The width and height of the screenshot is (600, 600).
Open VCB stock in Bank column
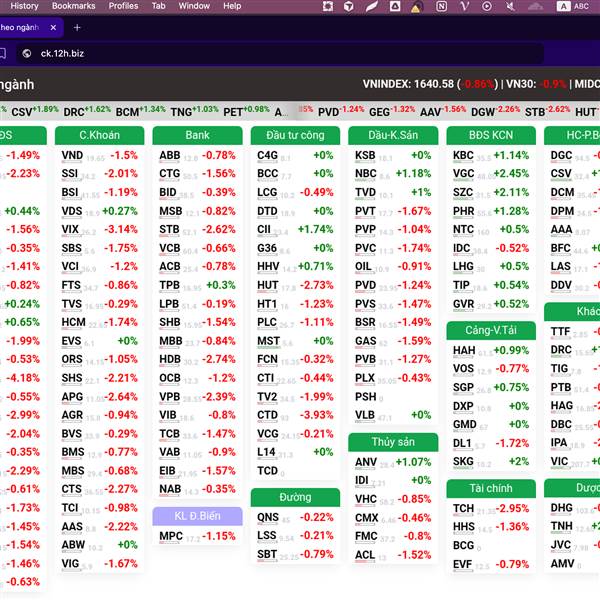(197, 248)
